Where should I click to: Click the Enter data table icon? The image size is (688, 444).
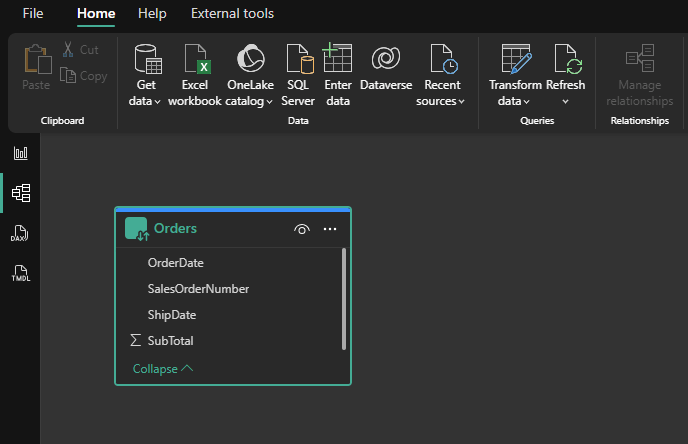pos(338,58)
